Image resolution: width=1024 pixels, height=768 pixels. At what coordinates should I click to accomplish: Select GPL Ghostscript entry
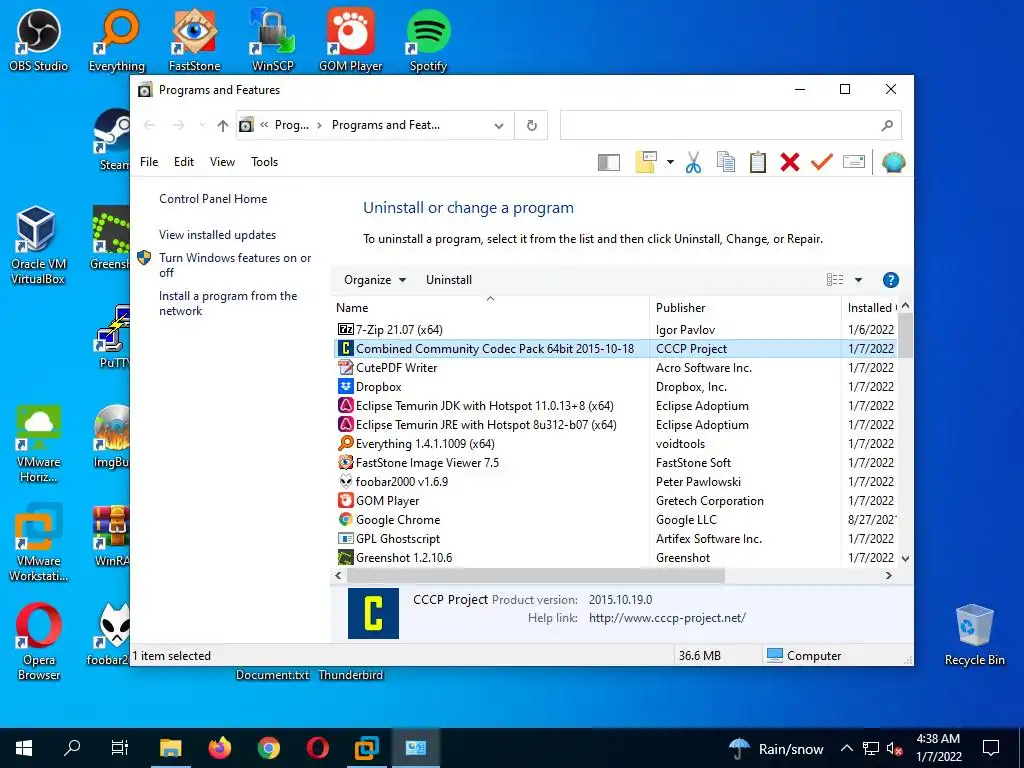[615, 539]
